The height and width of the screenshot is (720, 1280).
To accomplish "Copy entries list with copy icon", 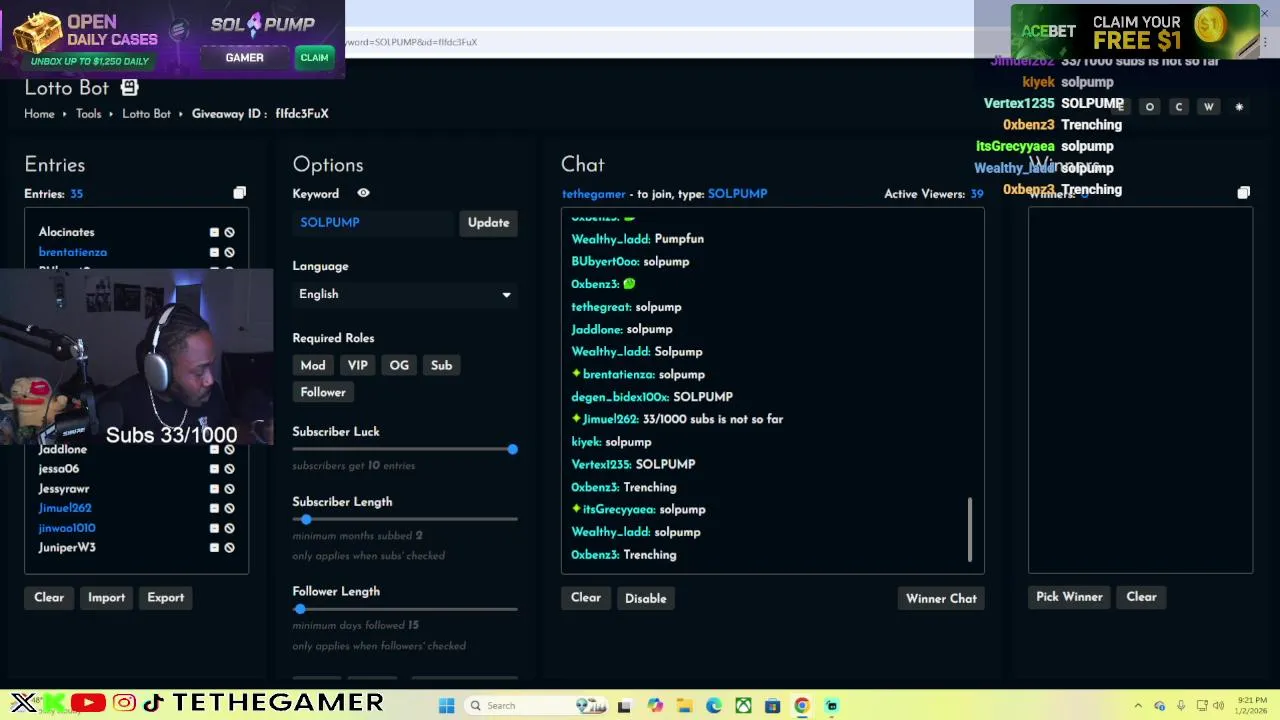I will pyautogui.click(x=239, y=193).
